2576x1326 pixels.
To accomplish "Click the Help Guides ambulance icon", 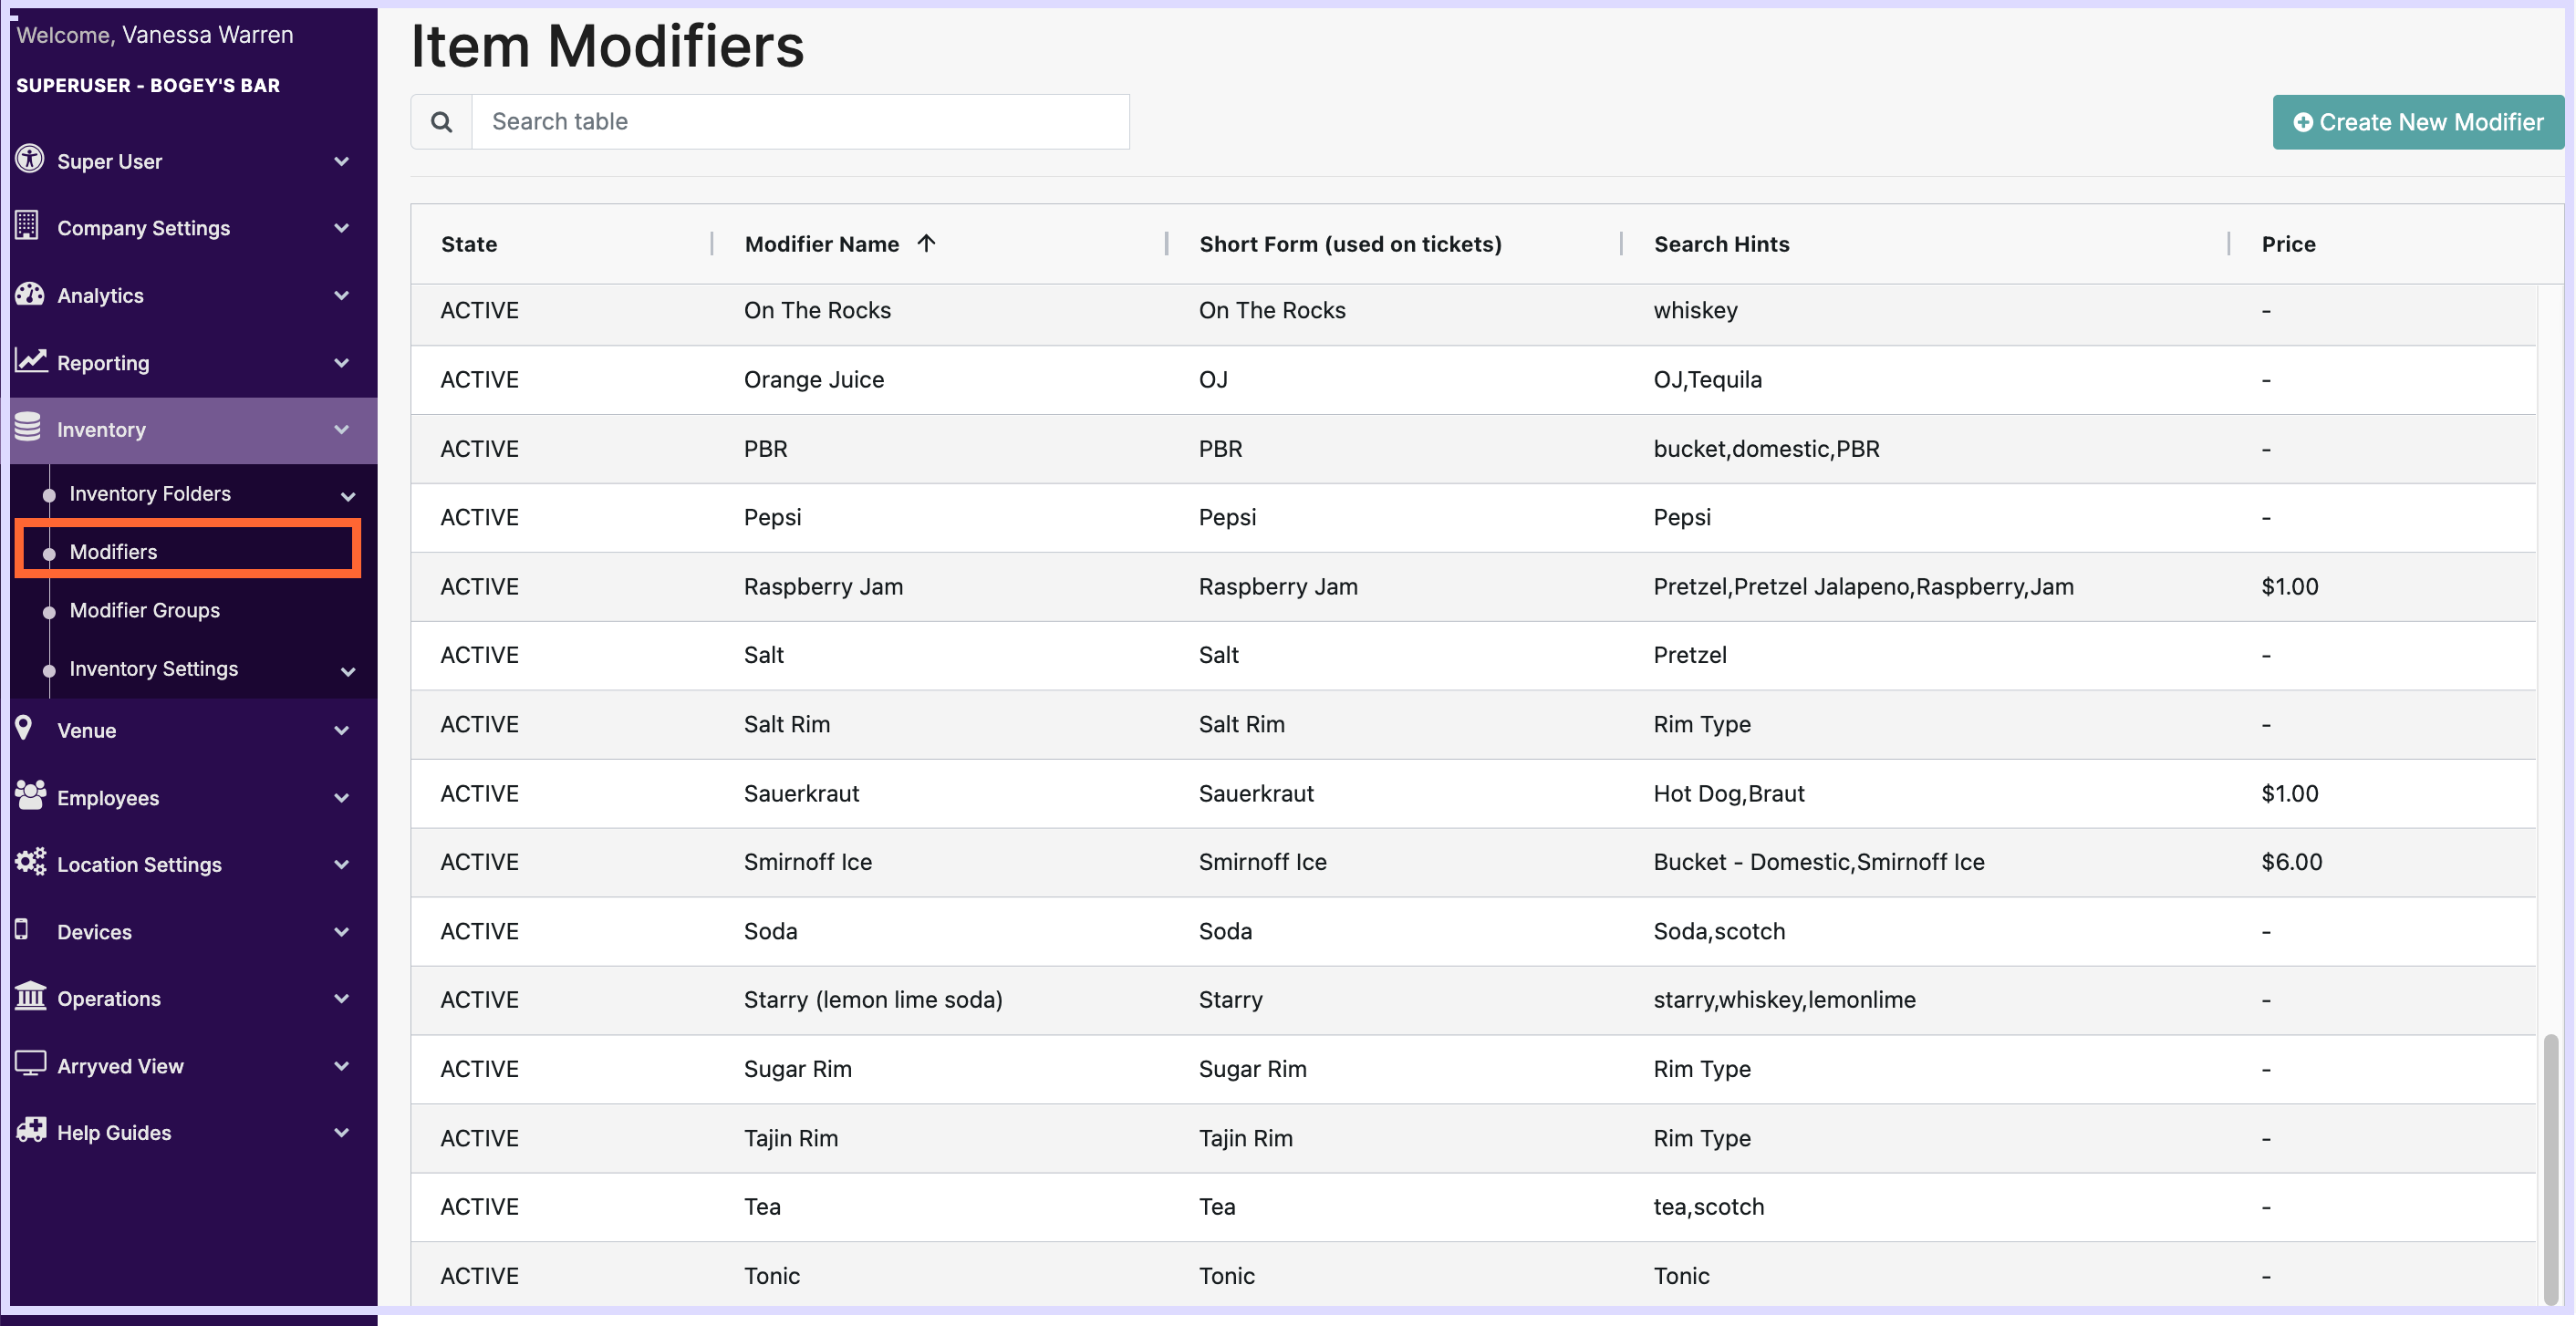I will [x=31, y=1130].
